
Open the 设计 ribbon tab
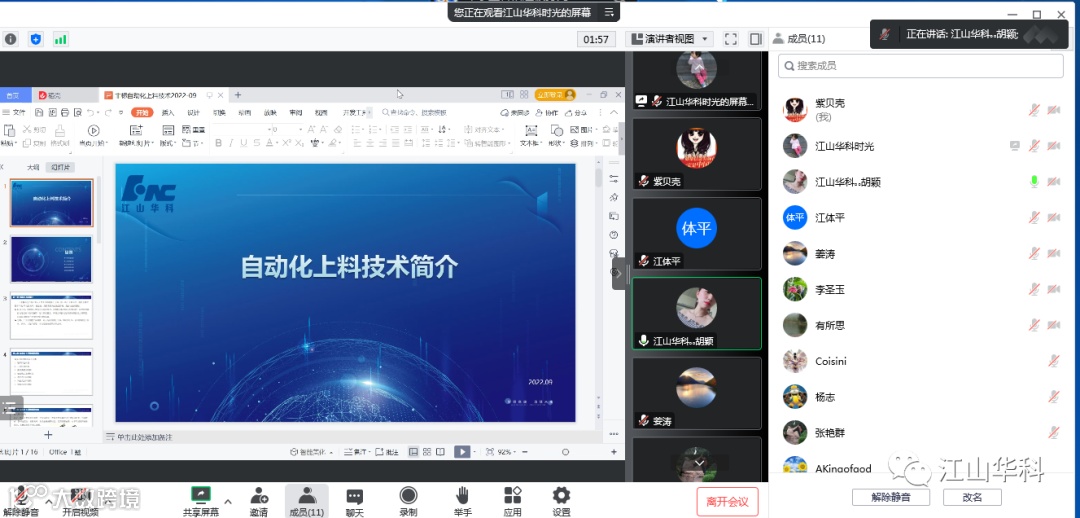(x=194, y=112)
